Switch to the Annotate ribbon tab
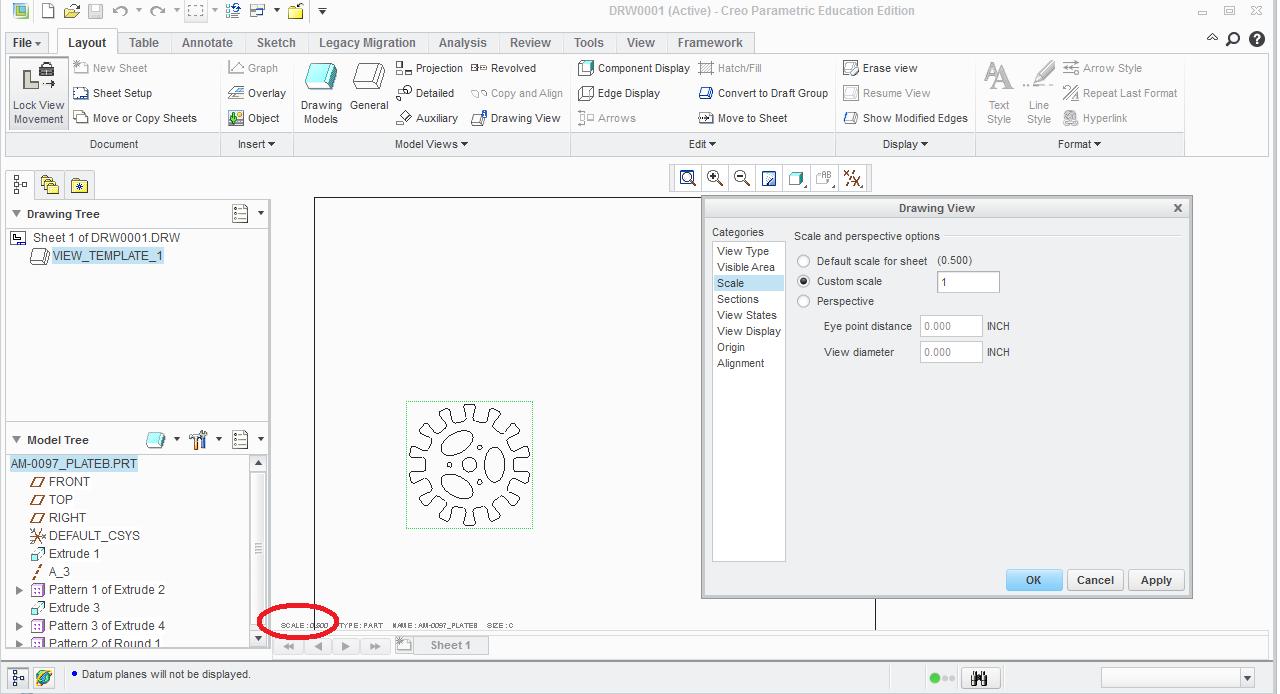This screenshot has width=1280, height=694. coord(207,43)
